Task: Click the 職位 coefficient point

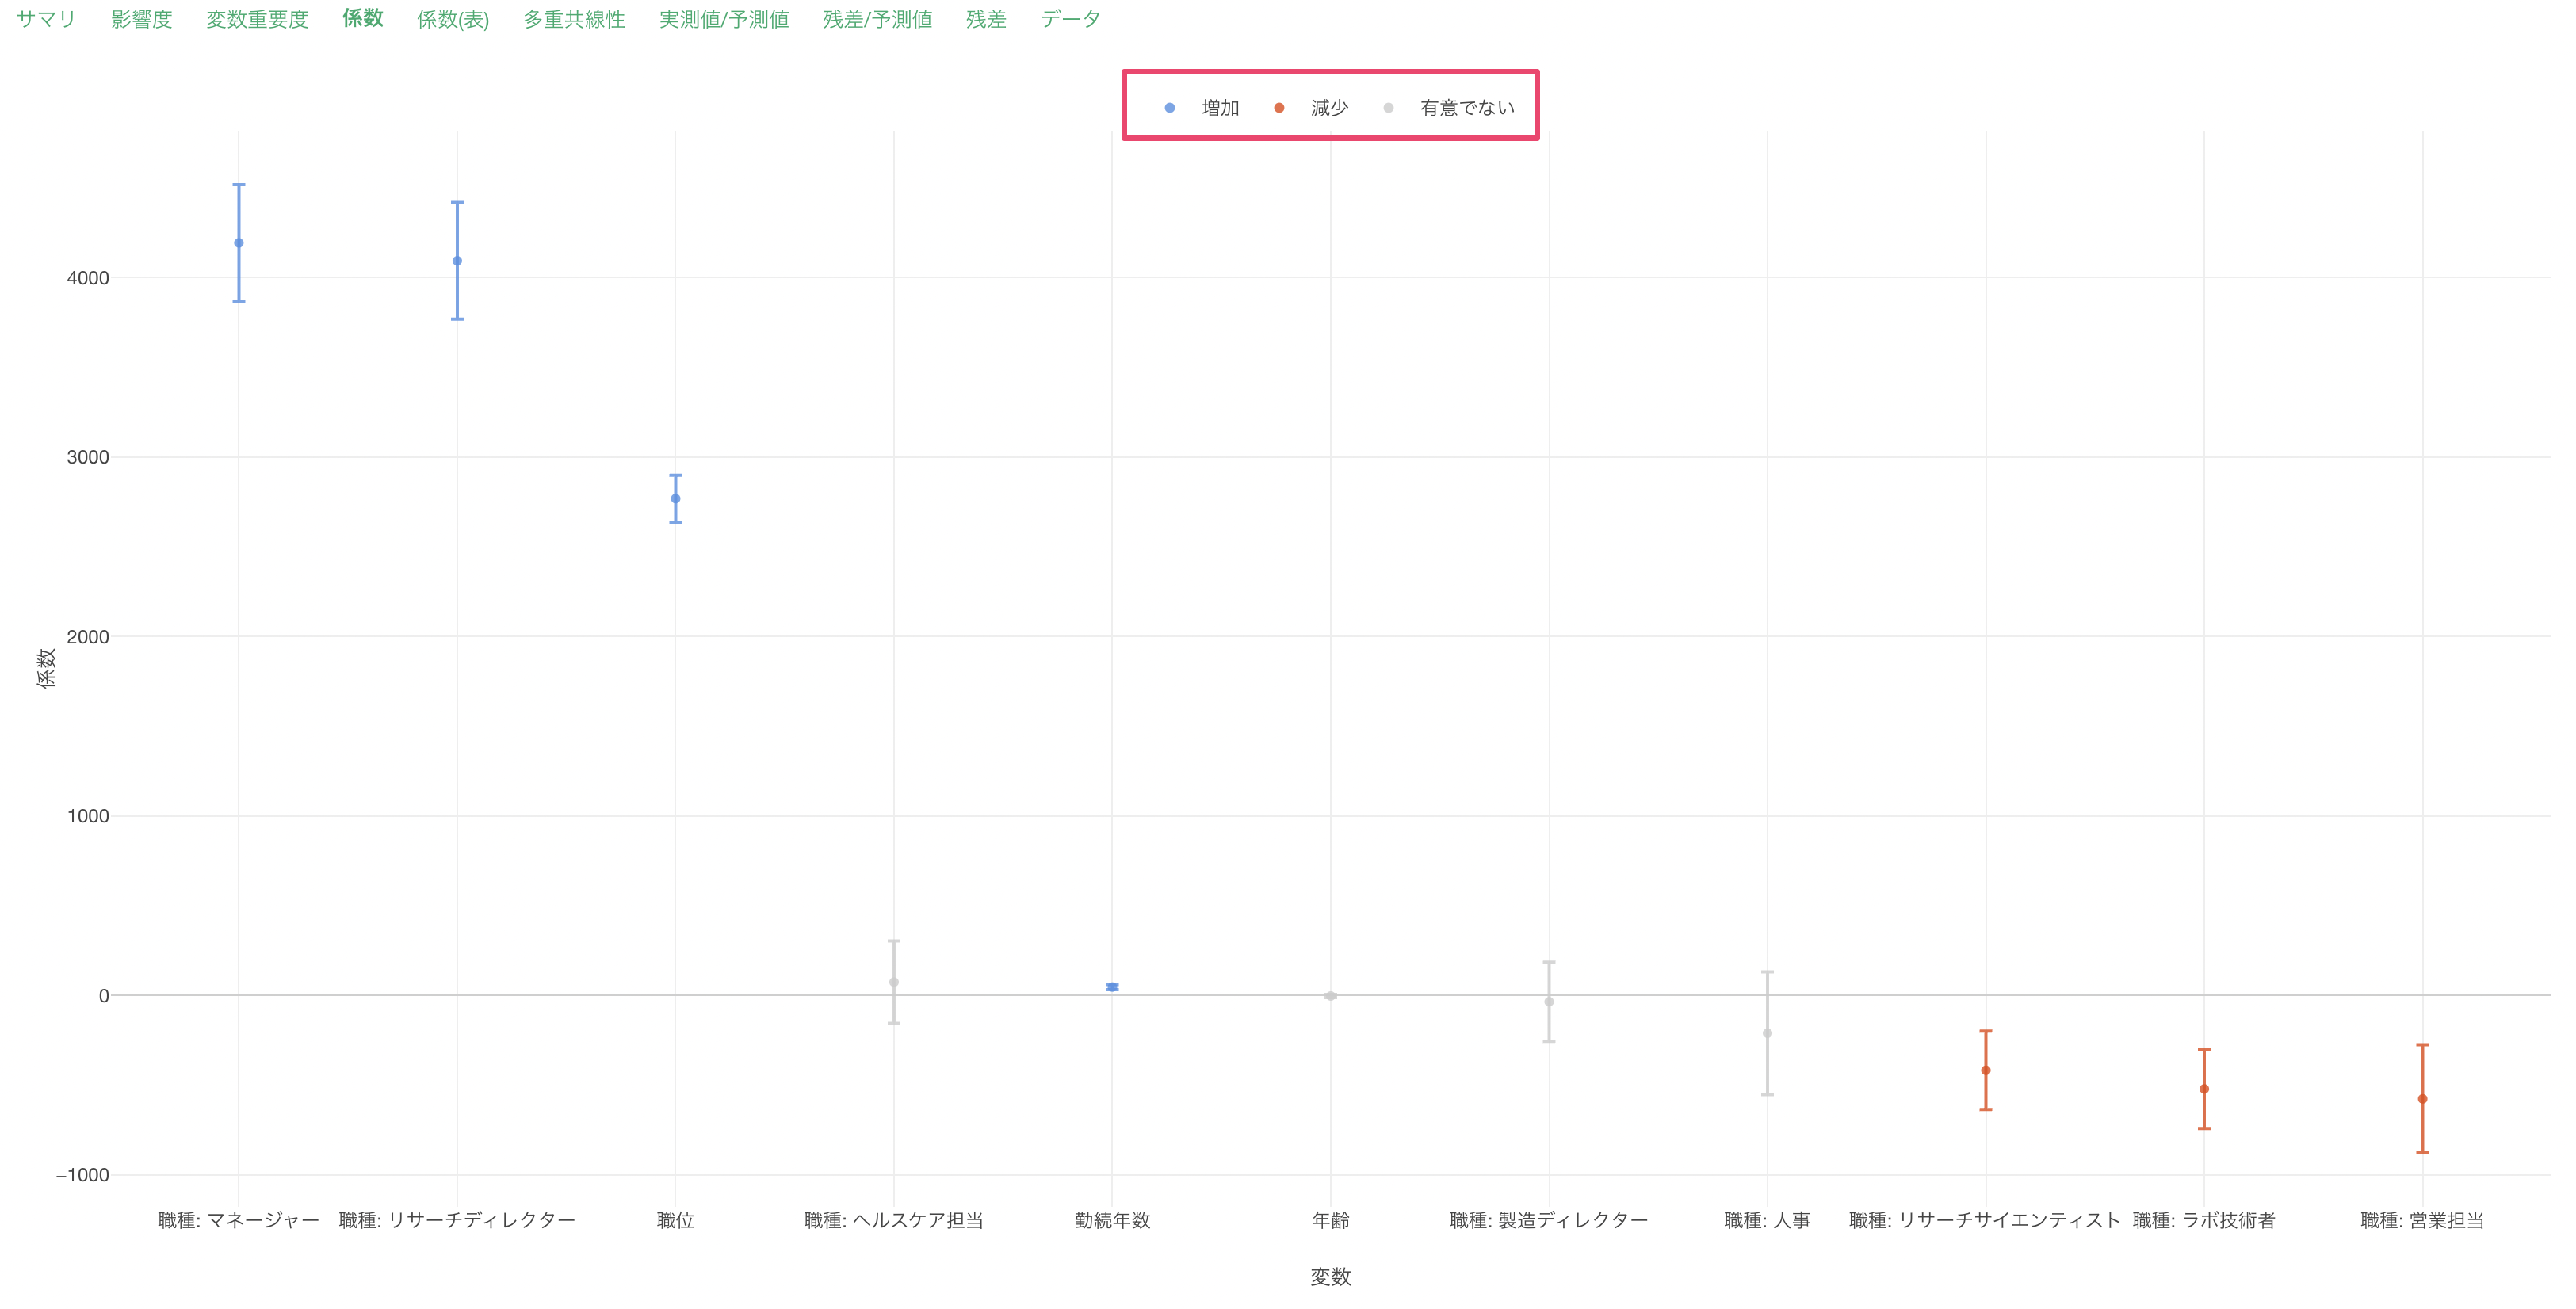Action: coord(676,499)
